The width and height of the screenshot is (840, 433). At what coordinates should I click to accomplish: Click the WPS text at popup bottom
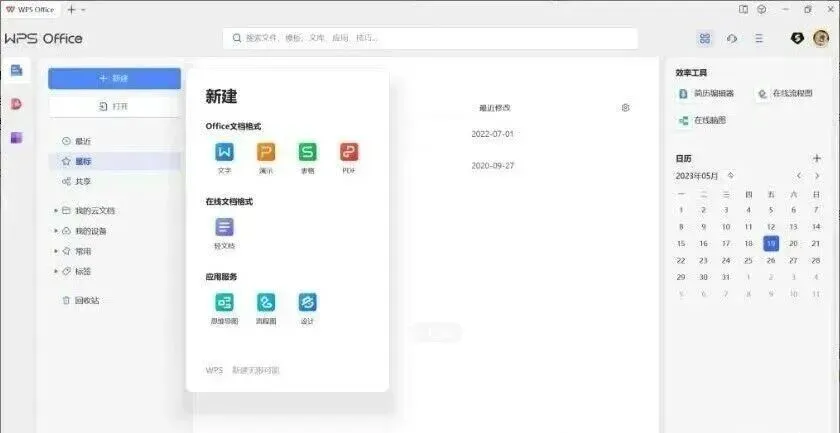[214, 370]
